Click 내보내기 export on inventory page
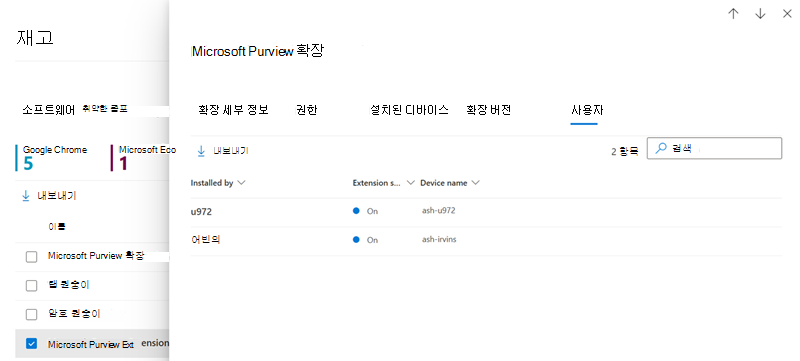800x361 pixels. point(49,196)
